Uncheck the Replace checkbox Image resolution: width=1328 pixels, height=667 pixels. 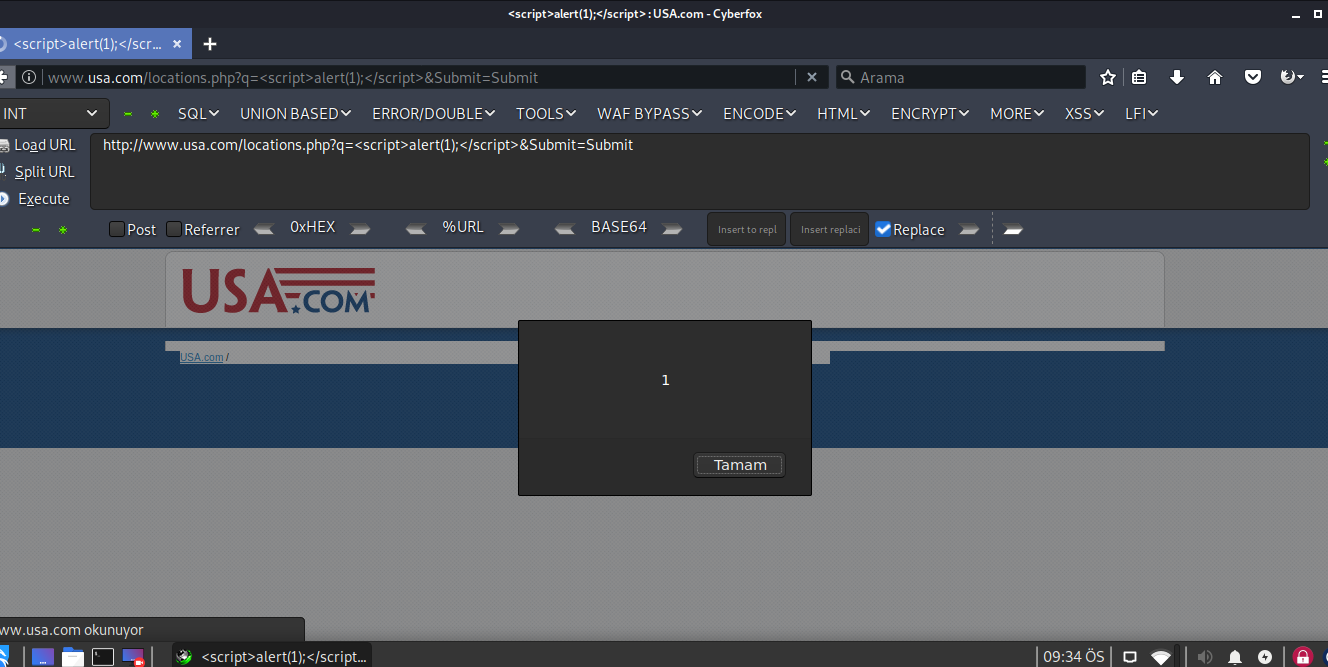(883, 229)
